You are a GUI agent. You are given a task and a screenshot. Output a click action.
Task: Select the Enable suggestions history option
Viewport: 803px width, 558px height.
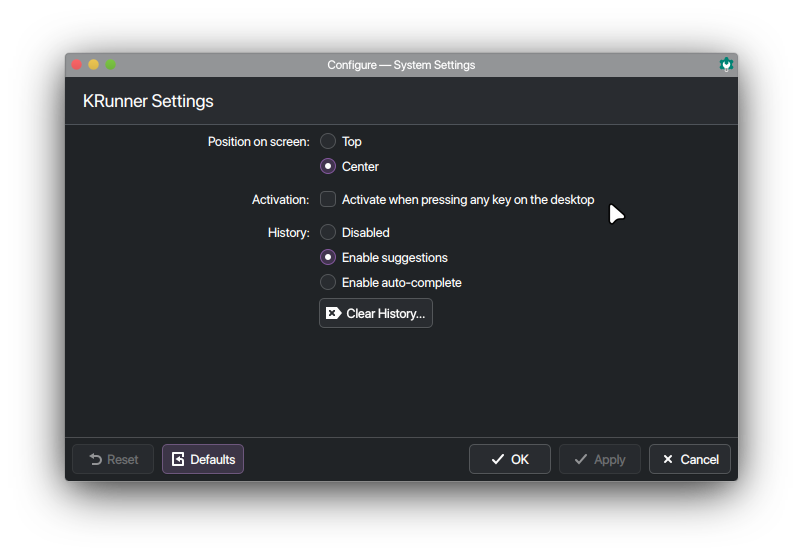tap(328, 258)
